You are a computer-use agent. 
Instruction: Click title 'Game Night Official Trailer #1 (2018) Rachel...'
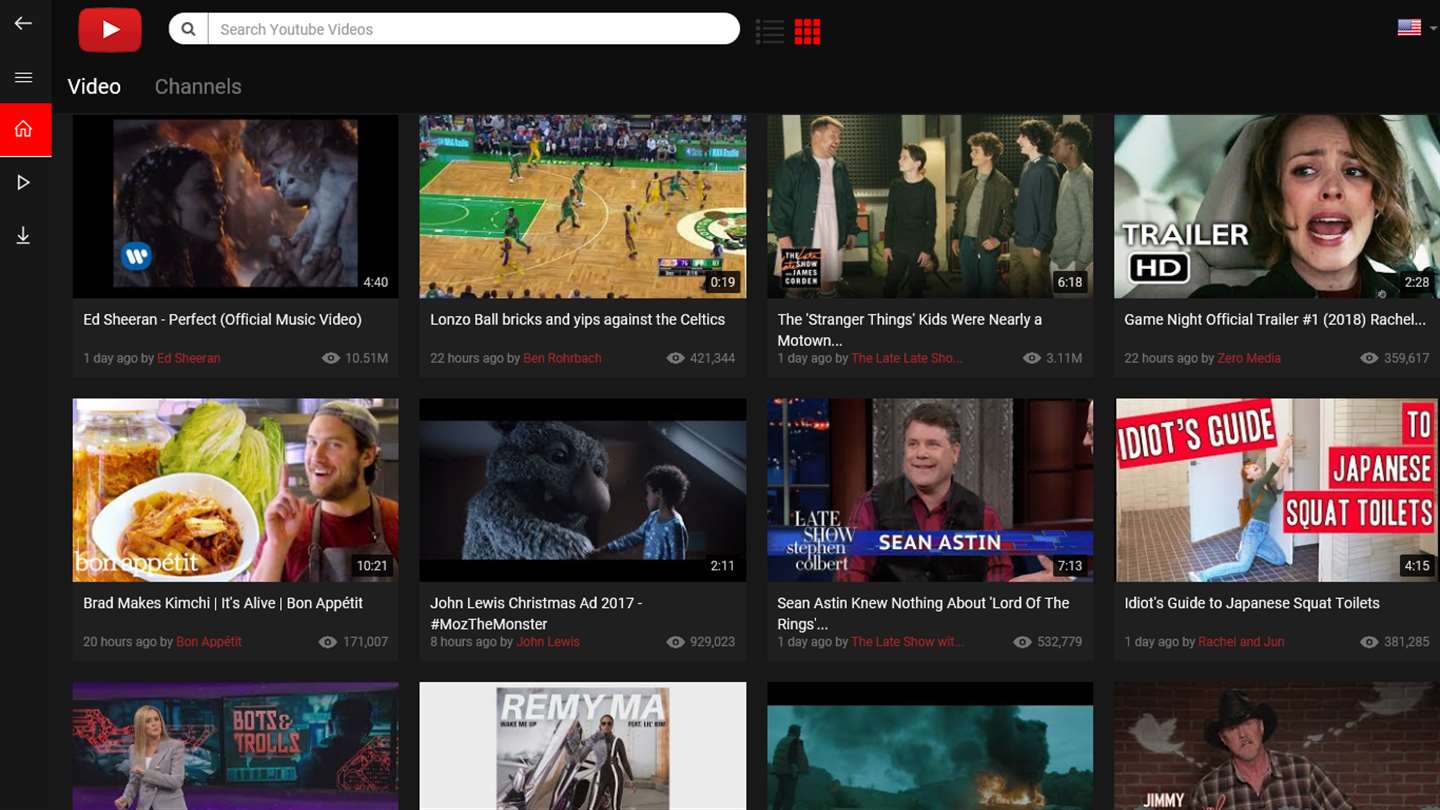(x=1275, y=320)
